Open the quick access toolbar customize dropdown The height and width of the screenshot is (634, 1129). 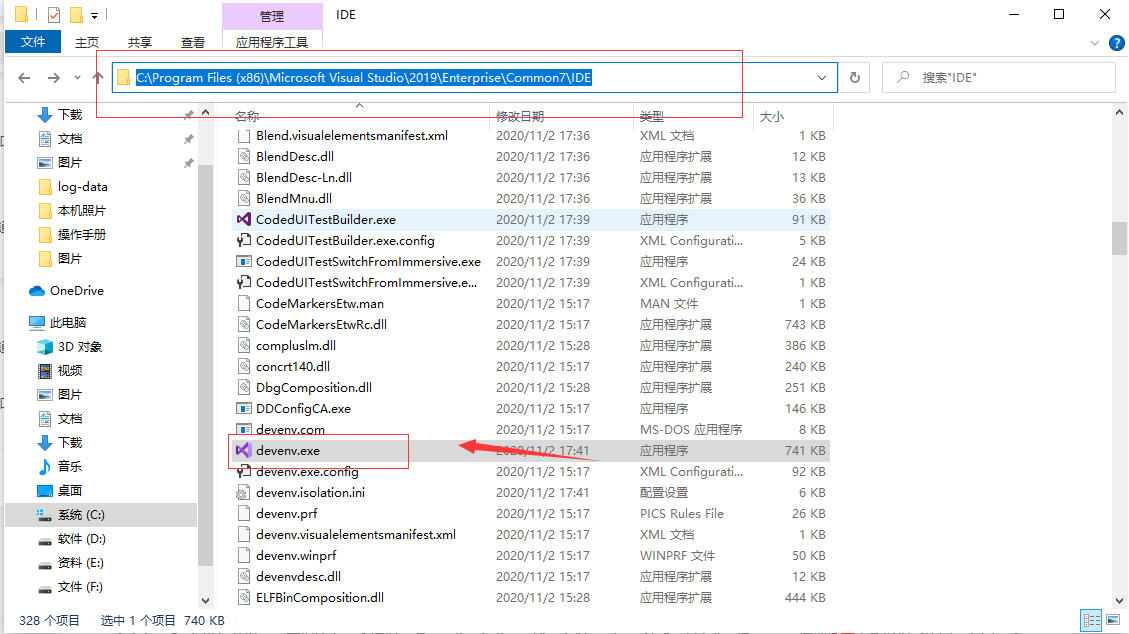click(x=94, y=15)
